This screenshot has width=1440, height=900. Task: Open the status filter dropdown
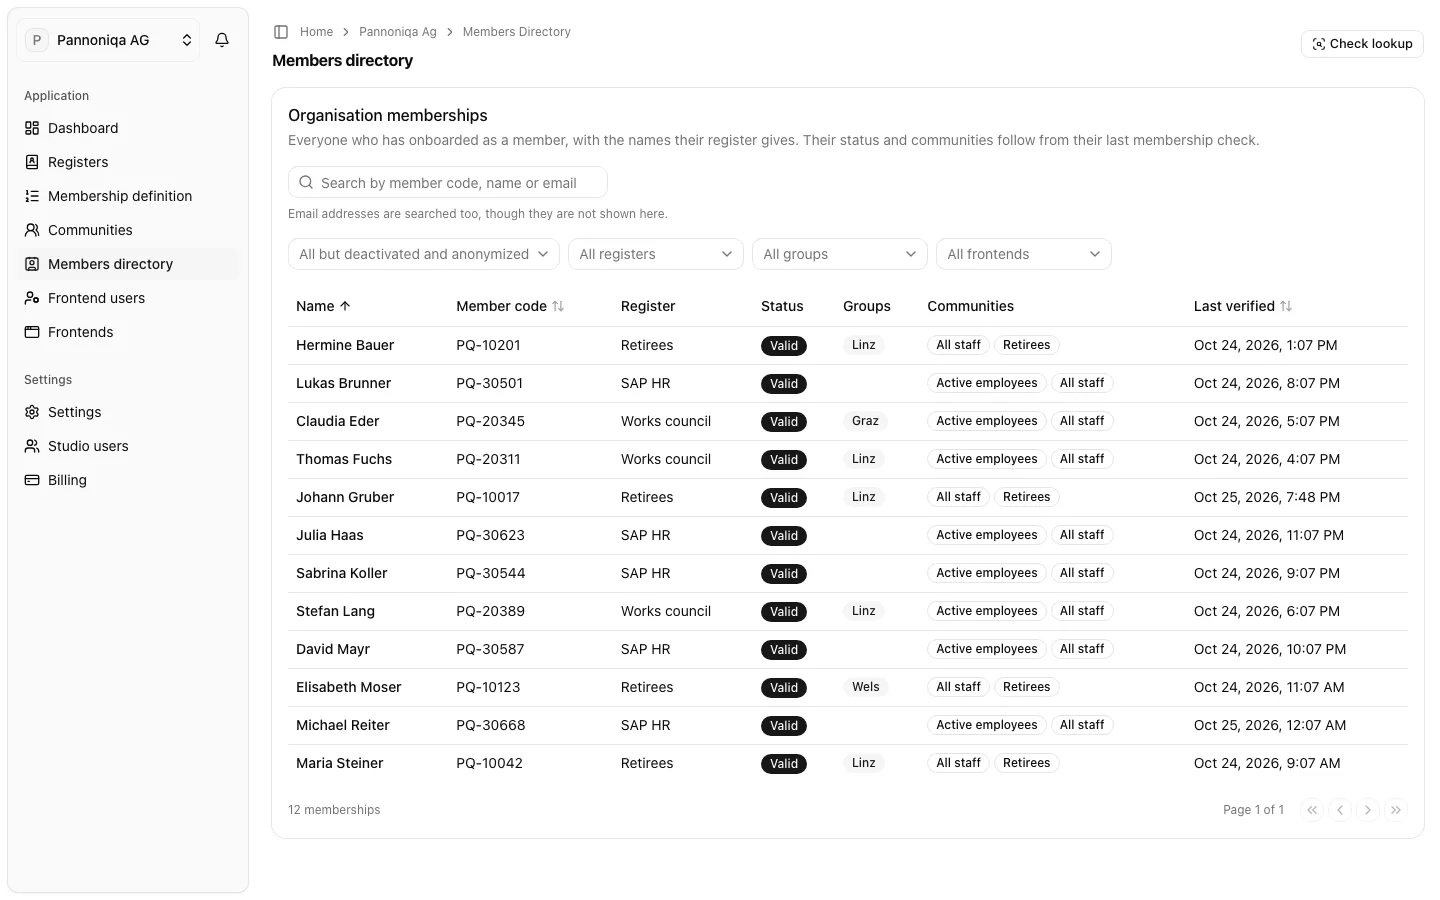point(424,254)
